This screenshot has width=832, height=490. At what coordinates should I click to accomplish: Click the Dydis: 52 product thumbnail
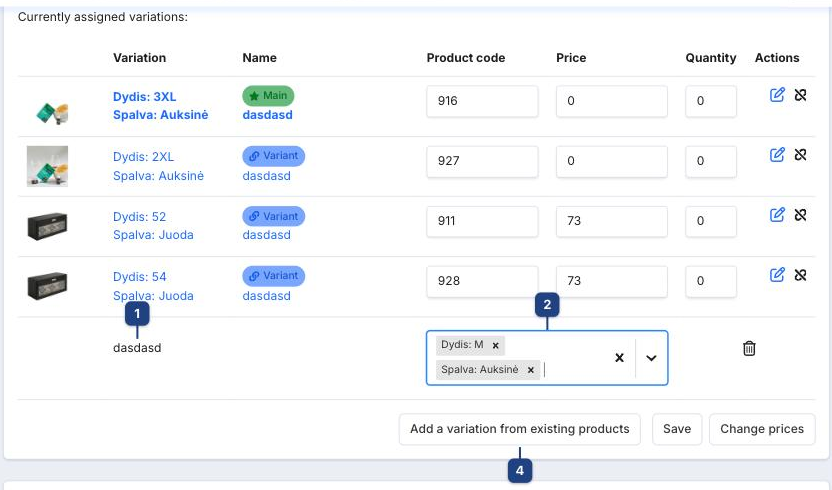point(47,226)
